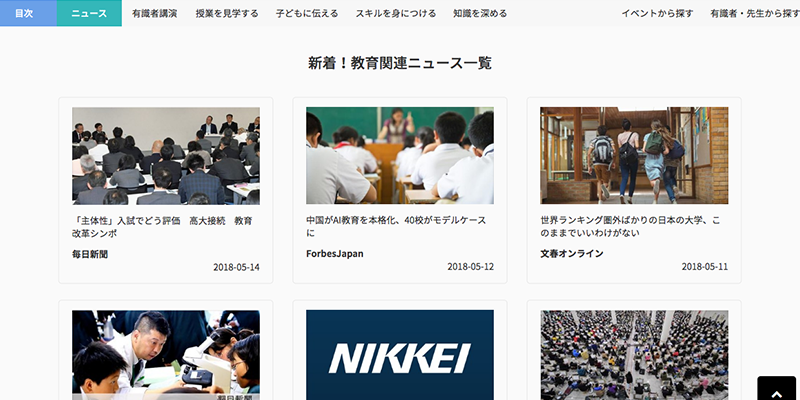
Task: Go to 授業を見学する section
Action: point(225,14)
